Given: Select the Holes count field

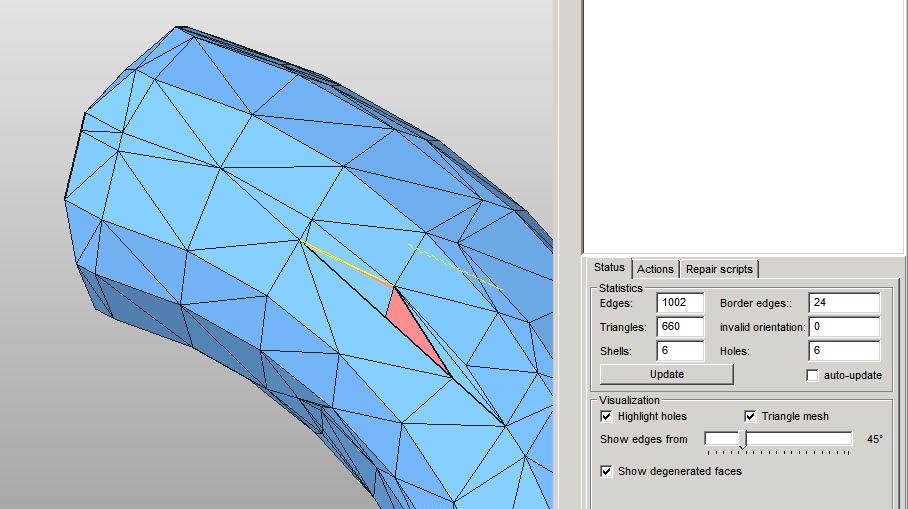Looking at the screenshot, I should [843, 351].
